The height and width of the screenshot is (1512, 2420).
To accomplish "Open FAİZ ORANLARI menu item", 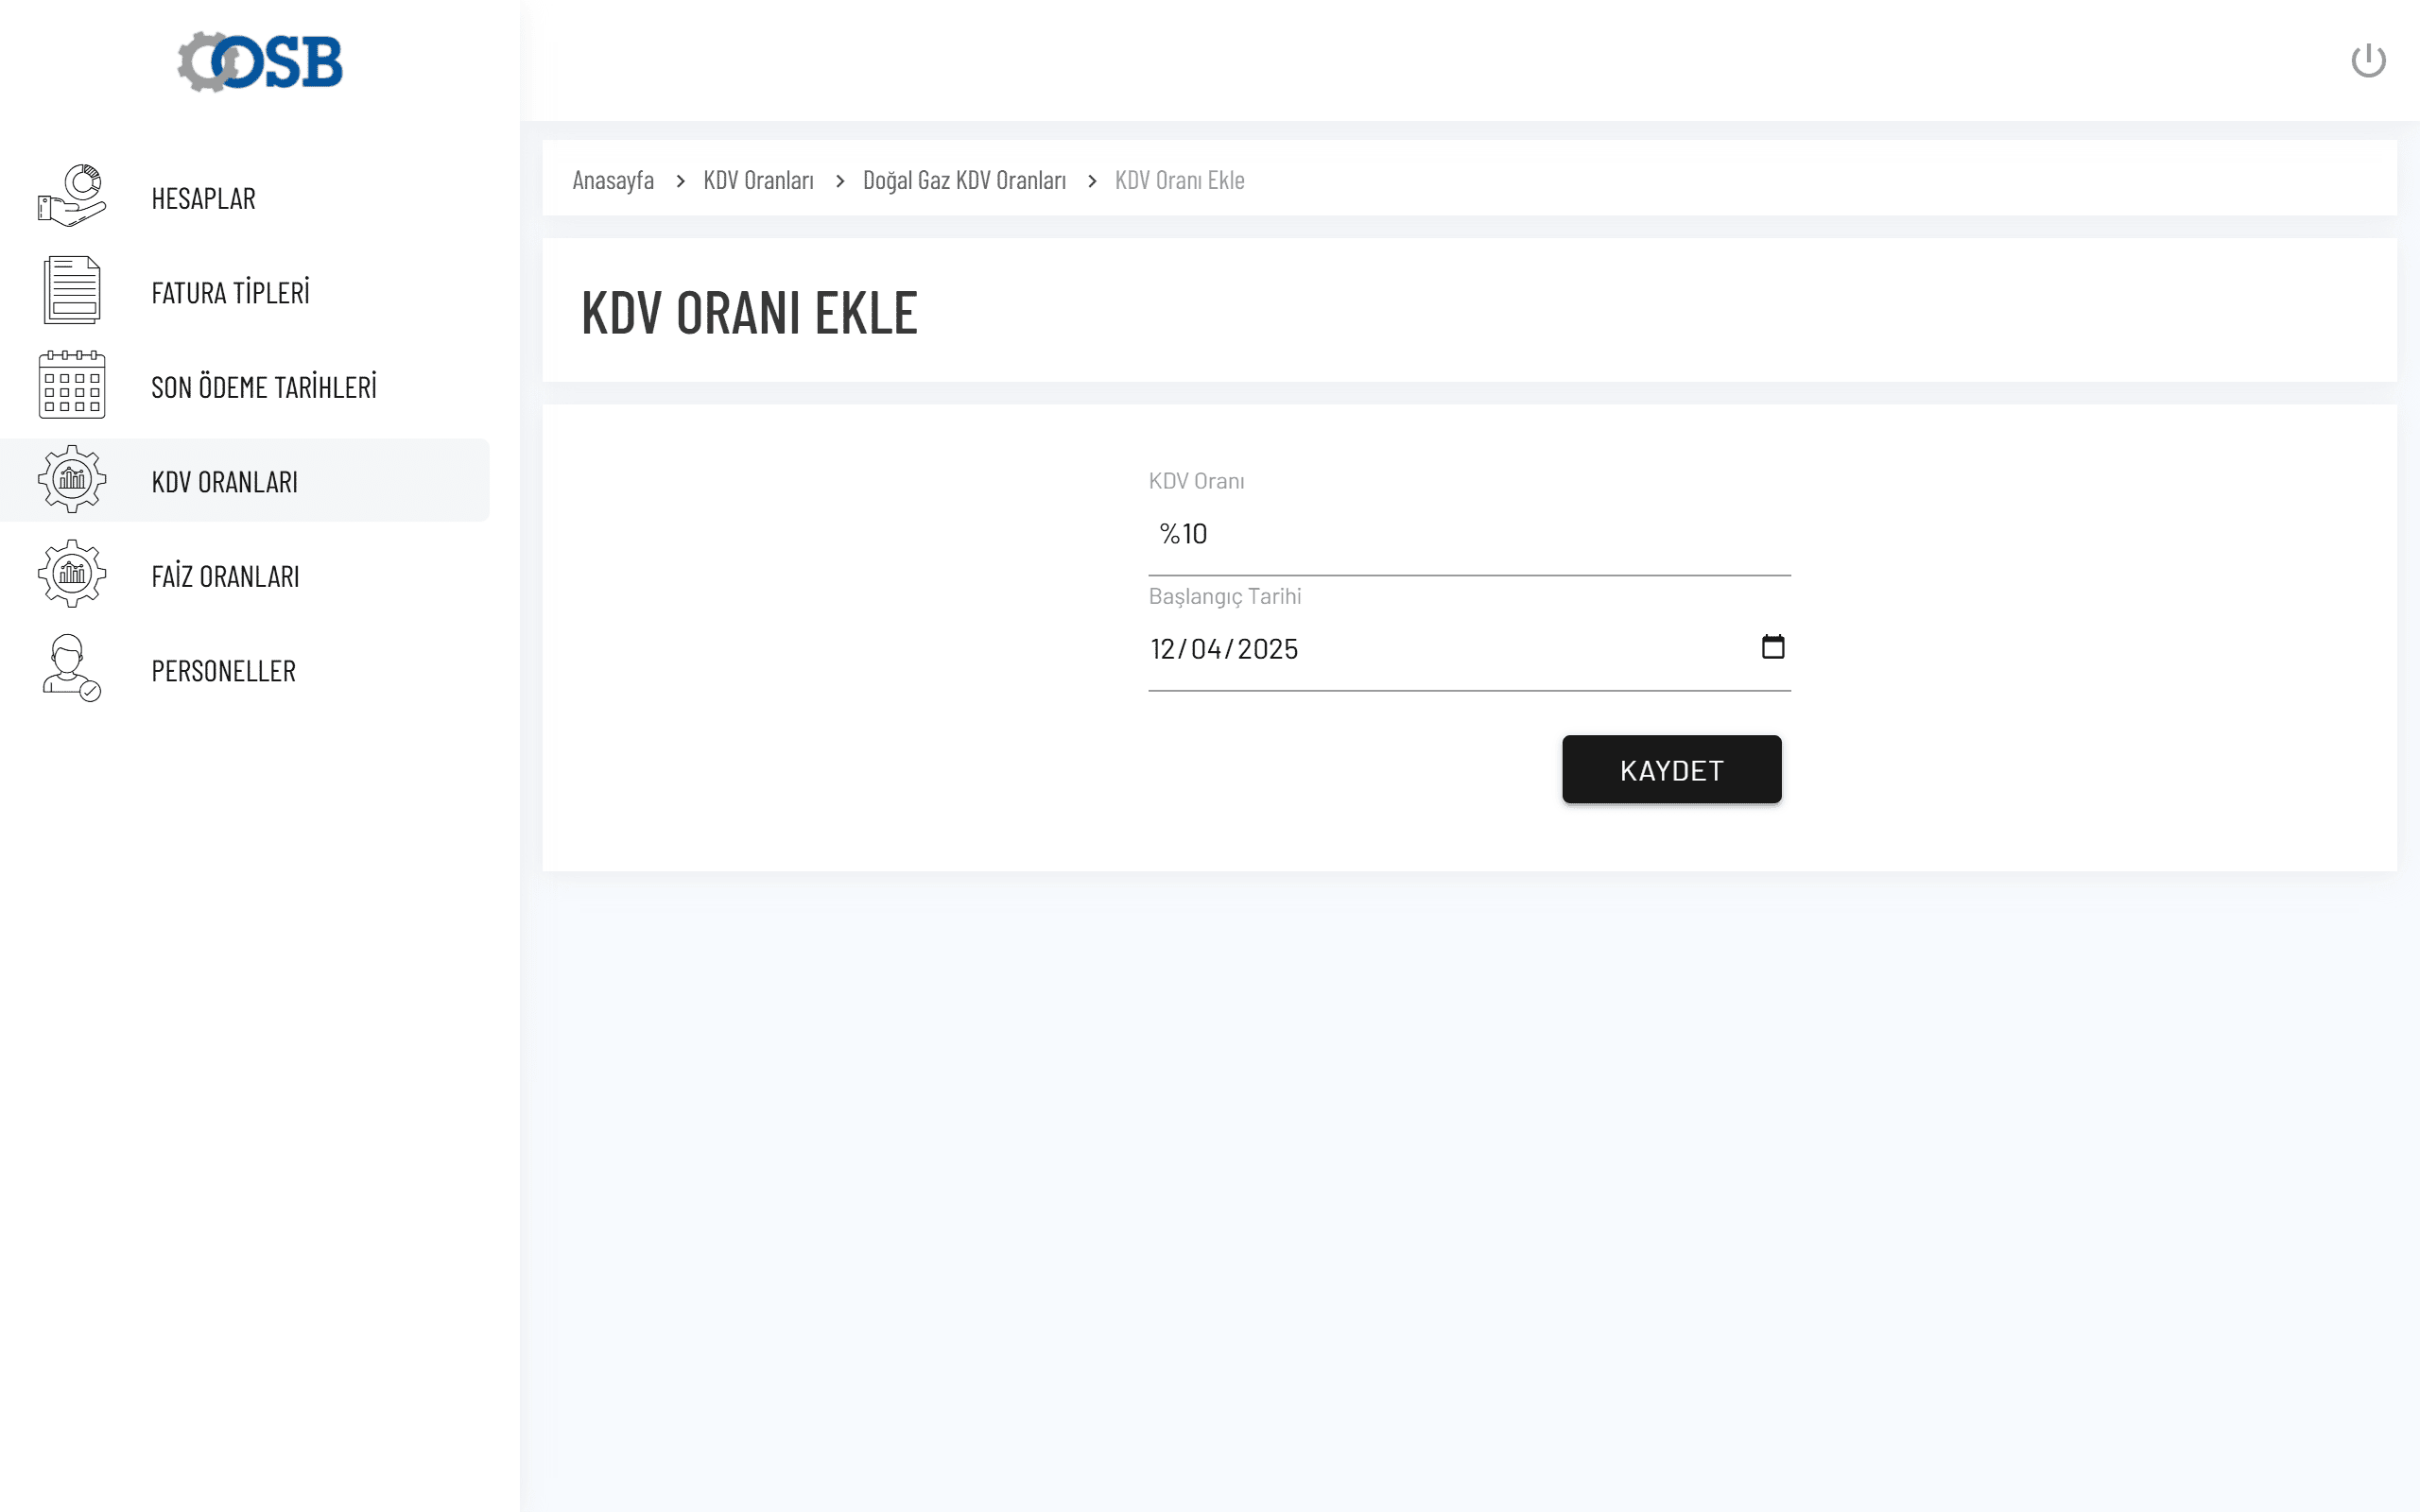I will click(x=225, y=577).
